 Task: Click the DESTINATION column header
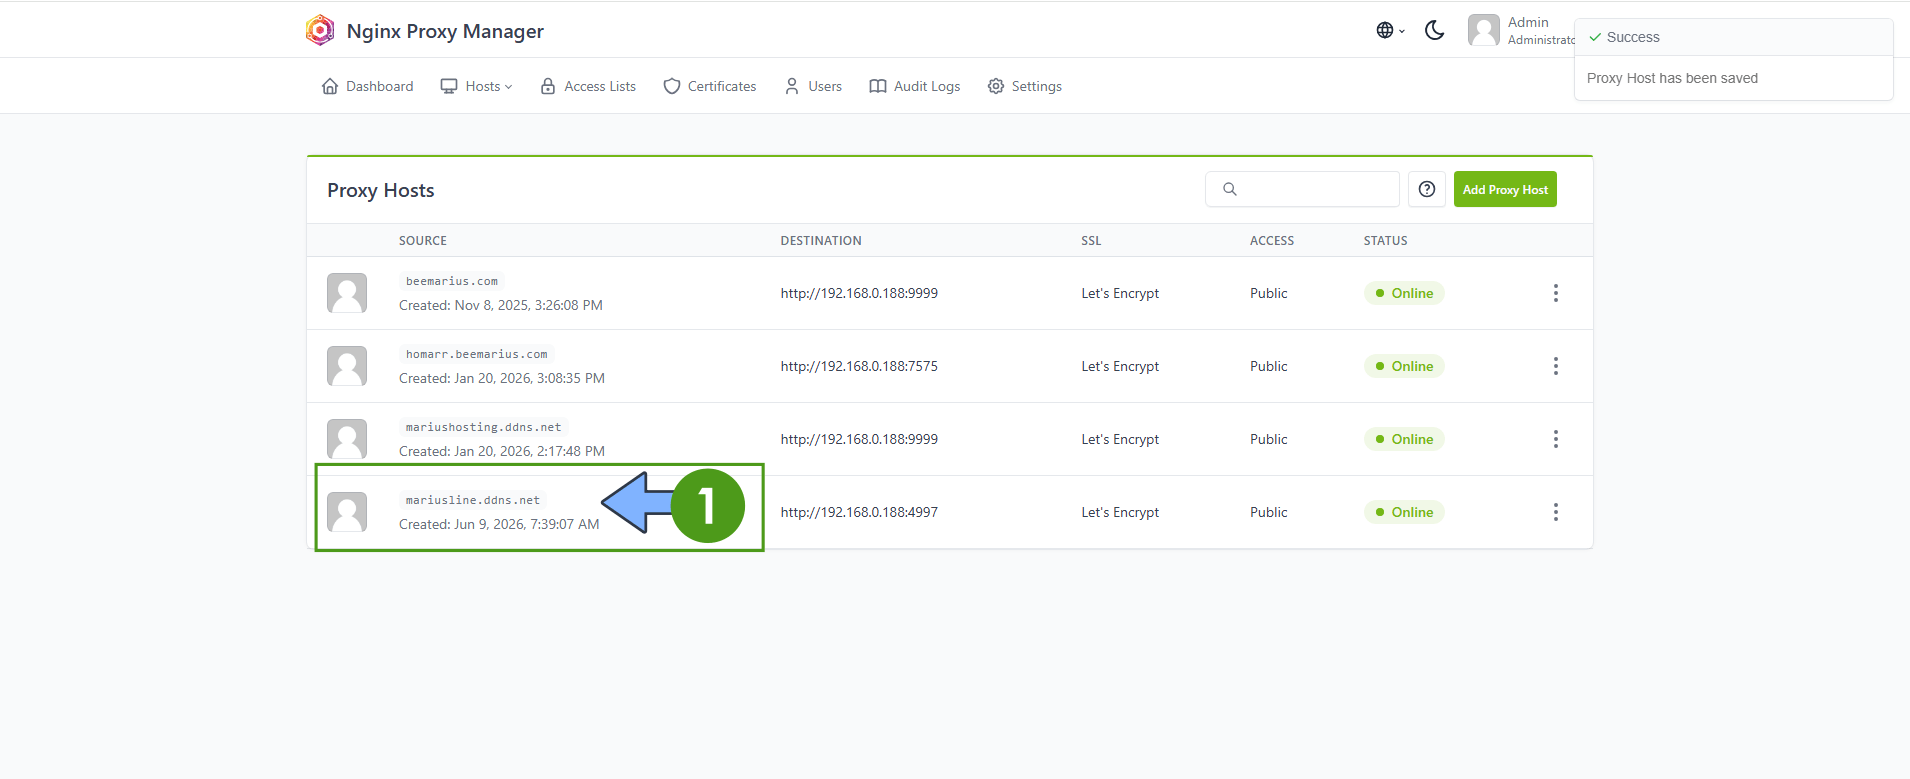point(821,241)
